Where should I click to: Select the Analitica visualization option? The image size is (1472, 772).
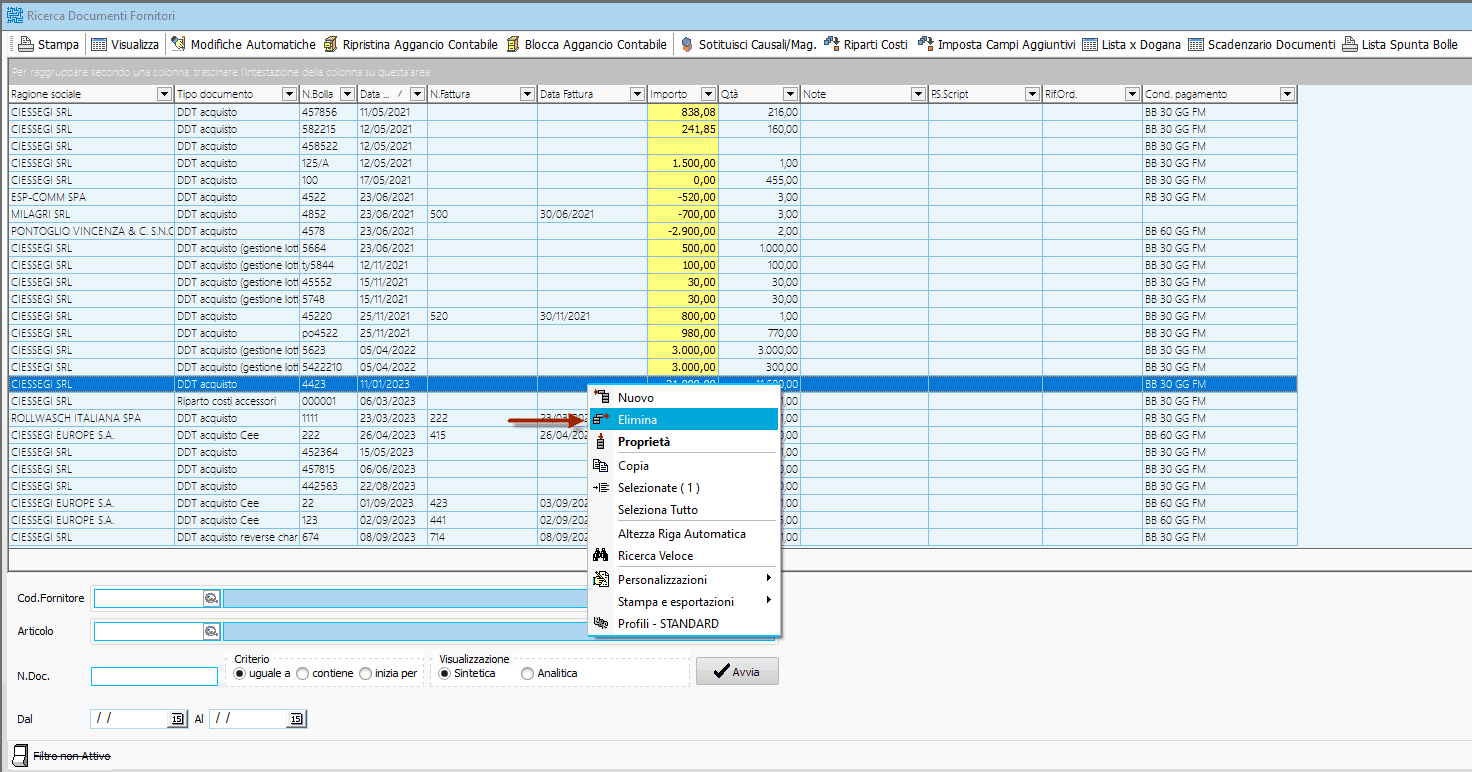click(527, 673)
